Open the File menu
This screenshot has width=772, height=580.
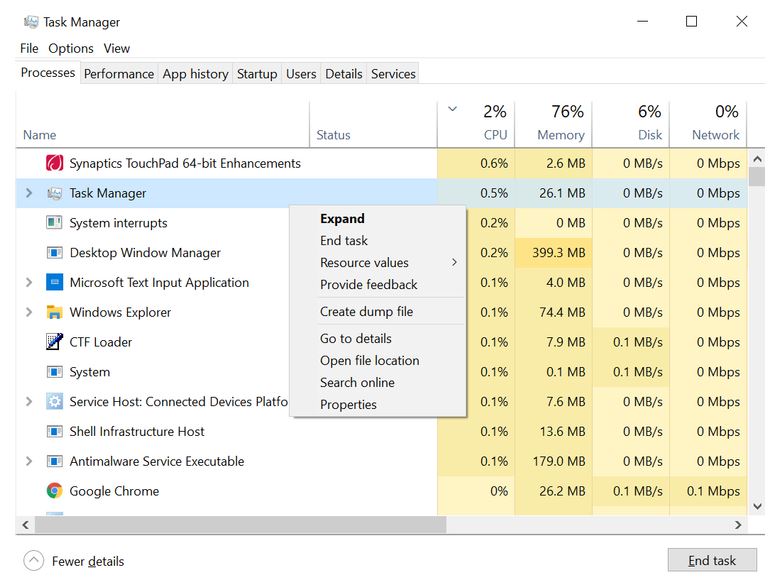(x=29, y=48)
